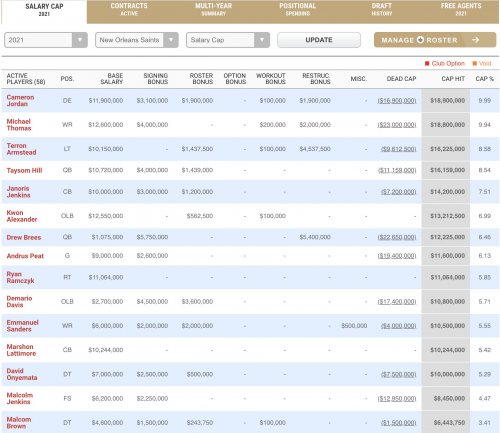
Task: Sort by POS. column header
Action: (x=67, y=79)
